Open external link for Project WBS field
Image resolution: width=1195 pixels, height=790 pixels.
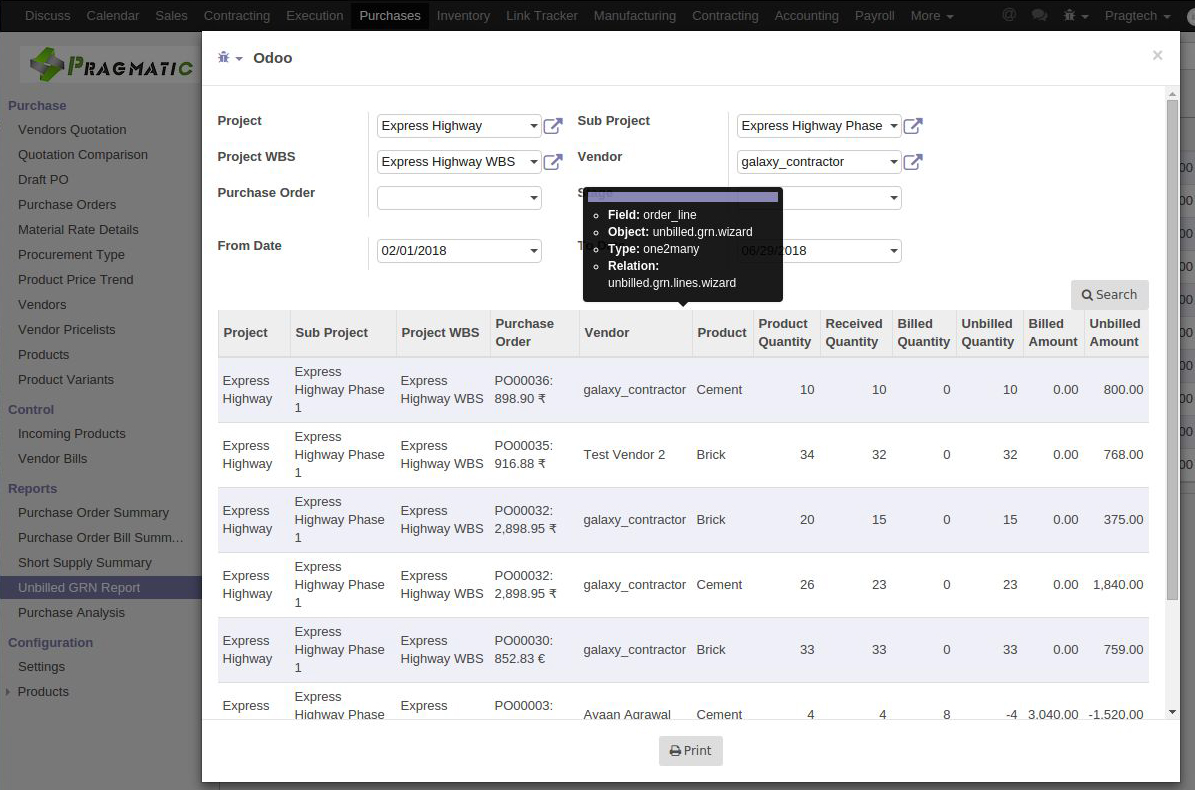[x=553, y=162]
